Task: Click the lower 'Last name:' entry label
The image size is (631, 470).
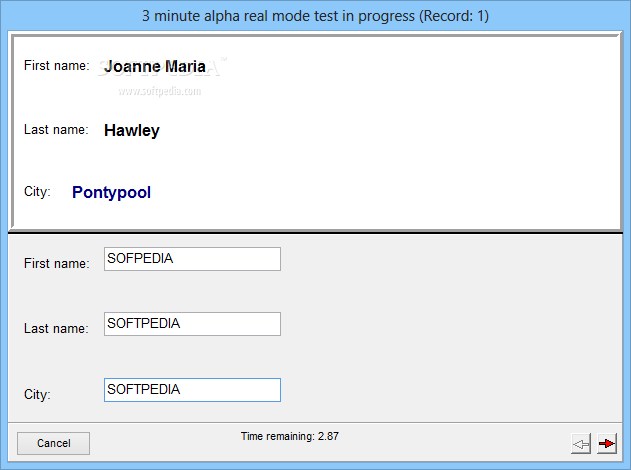Action: 56,328
